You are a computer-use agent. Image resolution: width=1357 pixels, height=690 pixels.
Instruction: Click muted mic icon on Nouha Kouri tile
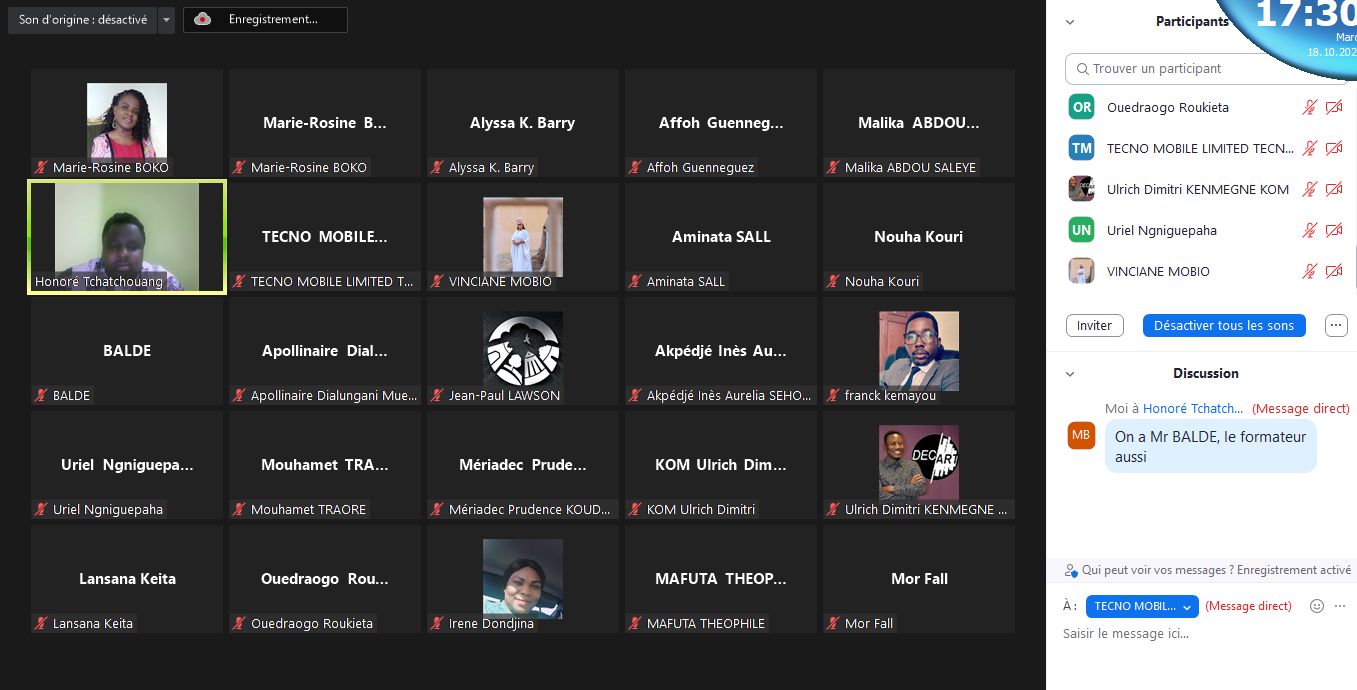pyautogui.click(x=833, y=281)
